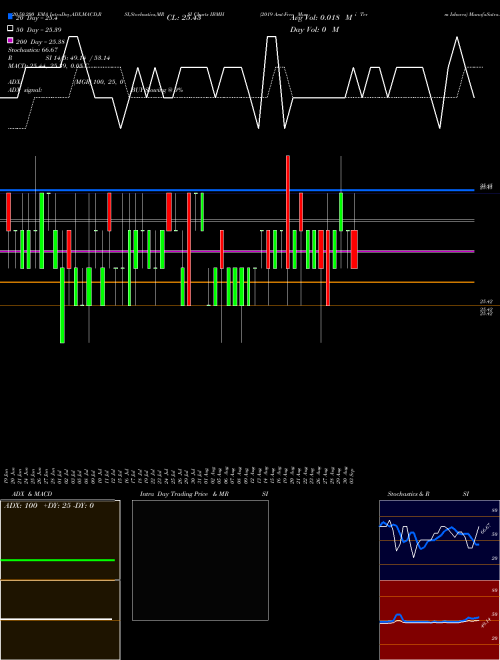
Task: Click the green ADX line in the ADX panel
Action: [58, 560]
